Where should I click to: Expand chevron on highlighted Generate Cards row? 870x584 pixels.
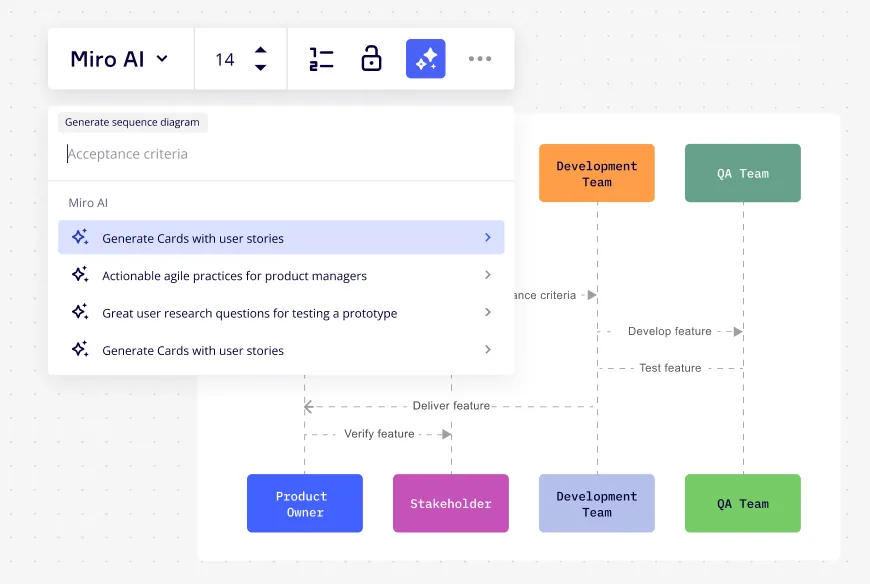[488, 237]
